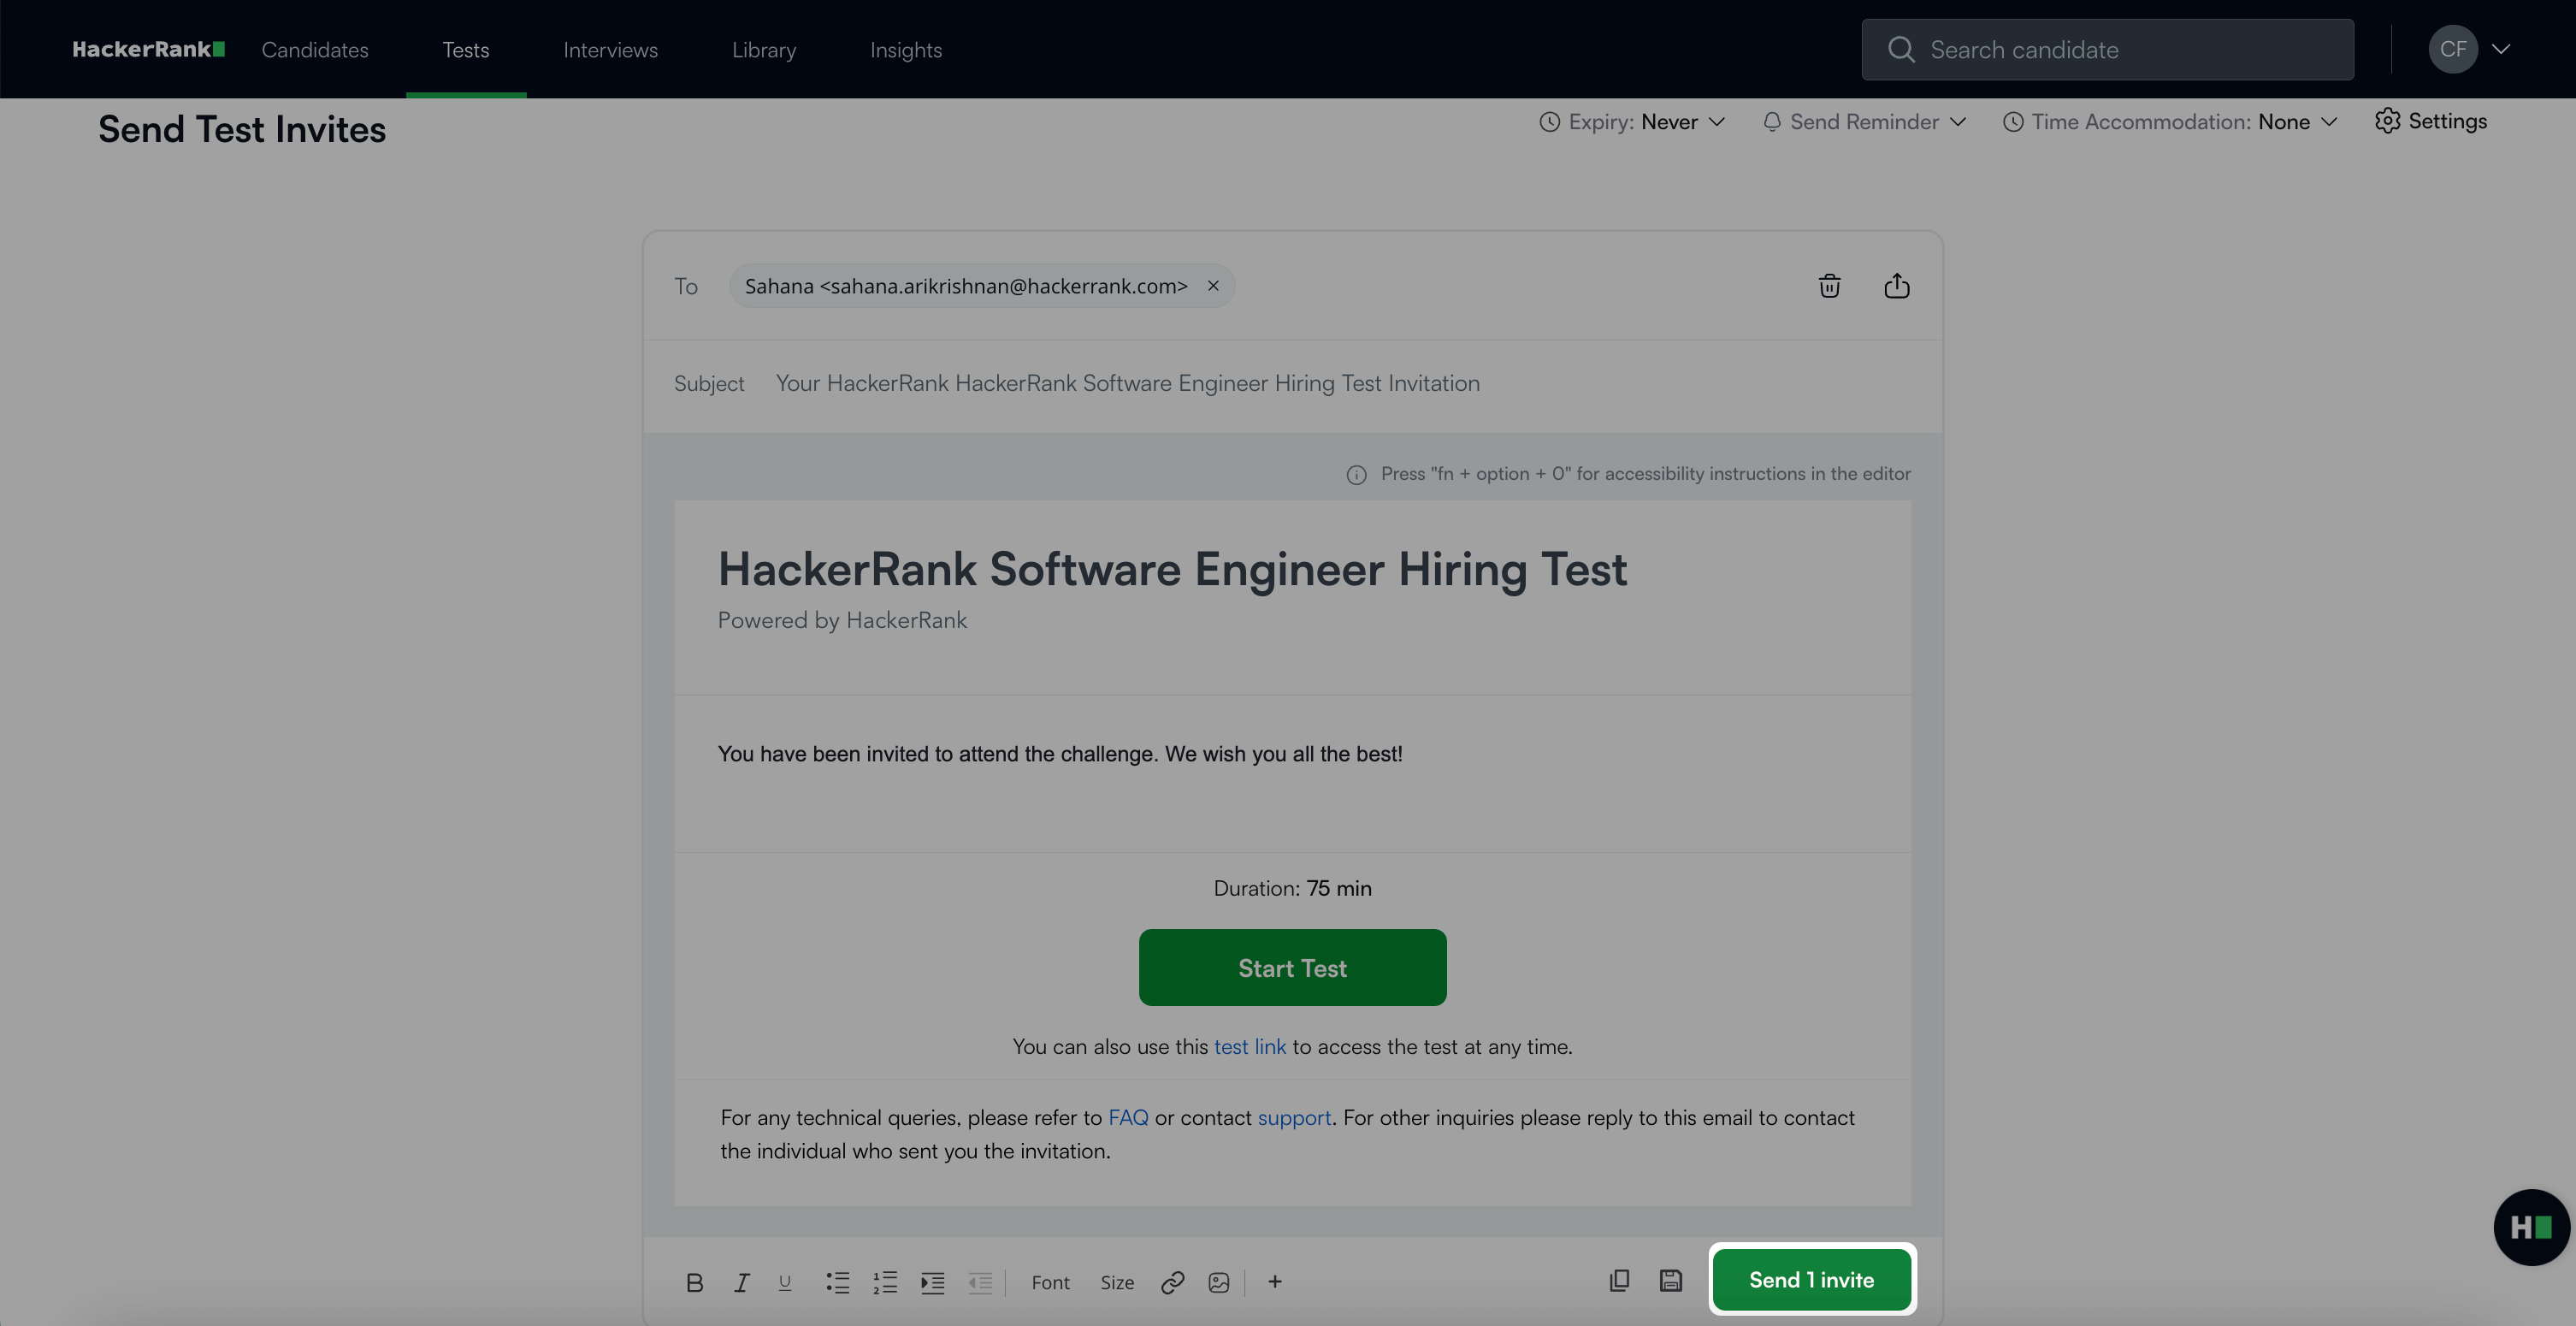2576x1326 pixels.
Task: Click the Bold formatting icon
Action: [694, 1282]
